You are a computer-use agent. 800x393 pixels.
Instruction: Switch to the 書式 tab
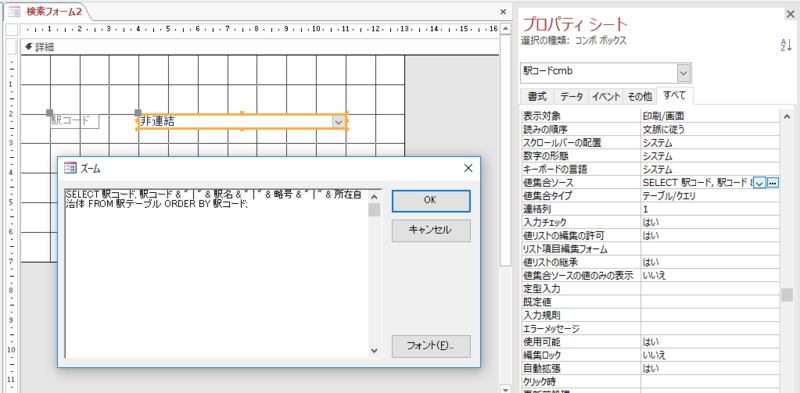pyautogui.click(x=537, y=96)
